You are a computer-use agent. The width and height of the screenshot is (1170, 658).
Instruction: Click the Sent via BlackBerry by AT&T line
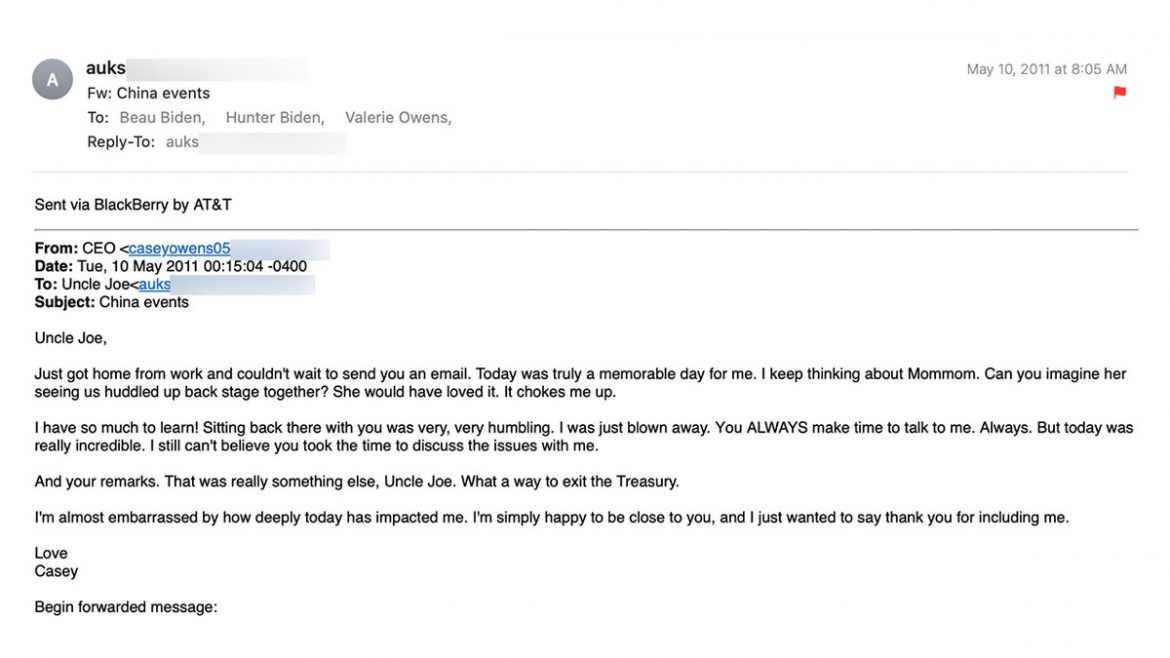click(133, 205)
